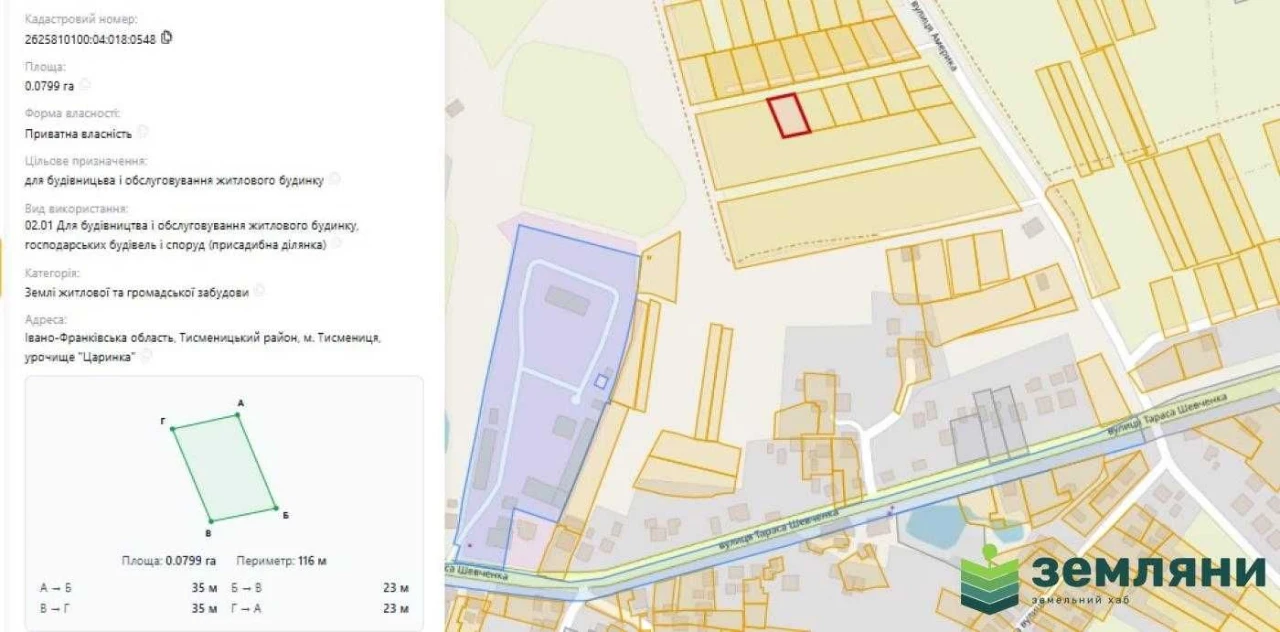The height and width of the screenshot is (632, 1280).
Task: Click the small blue square inside the blue parcel
Action: tap(600, 381)
